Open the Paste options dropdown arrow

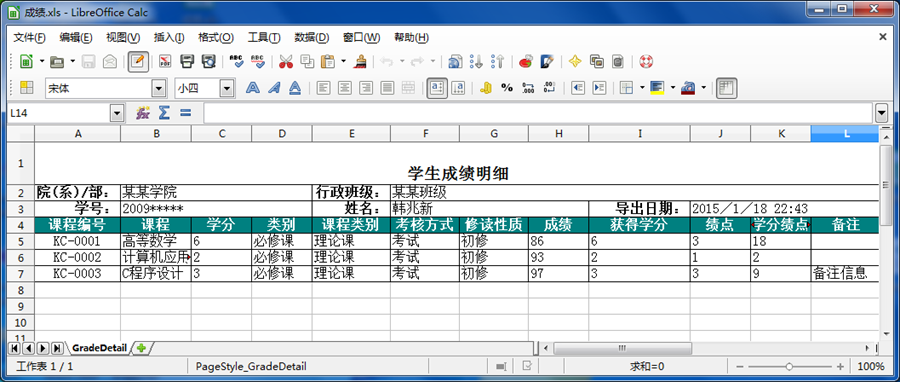coord(343,61)
